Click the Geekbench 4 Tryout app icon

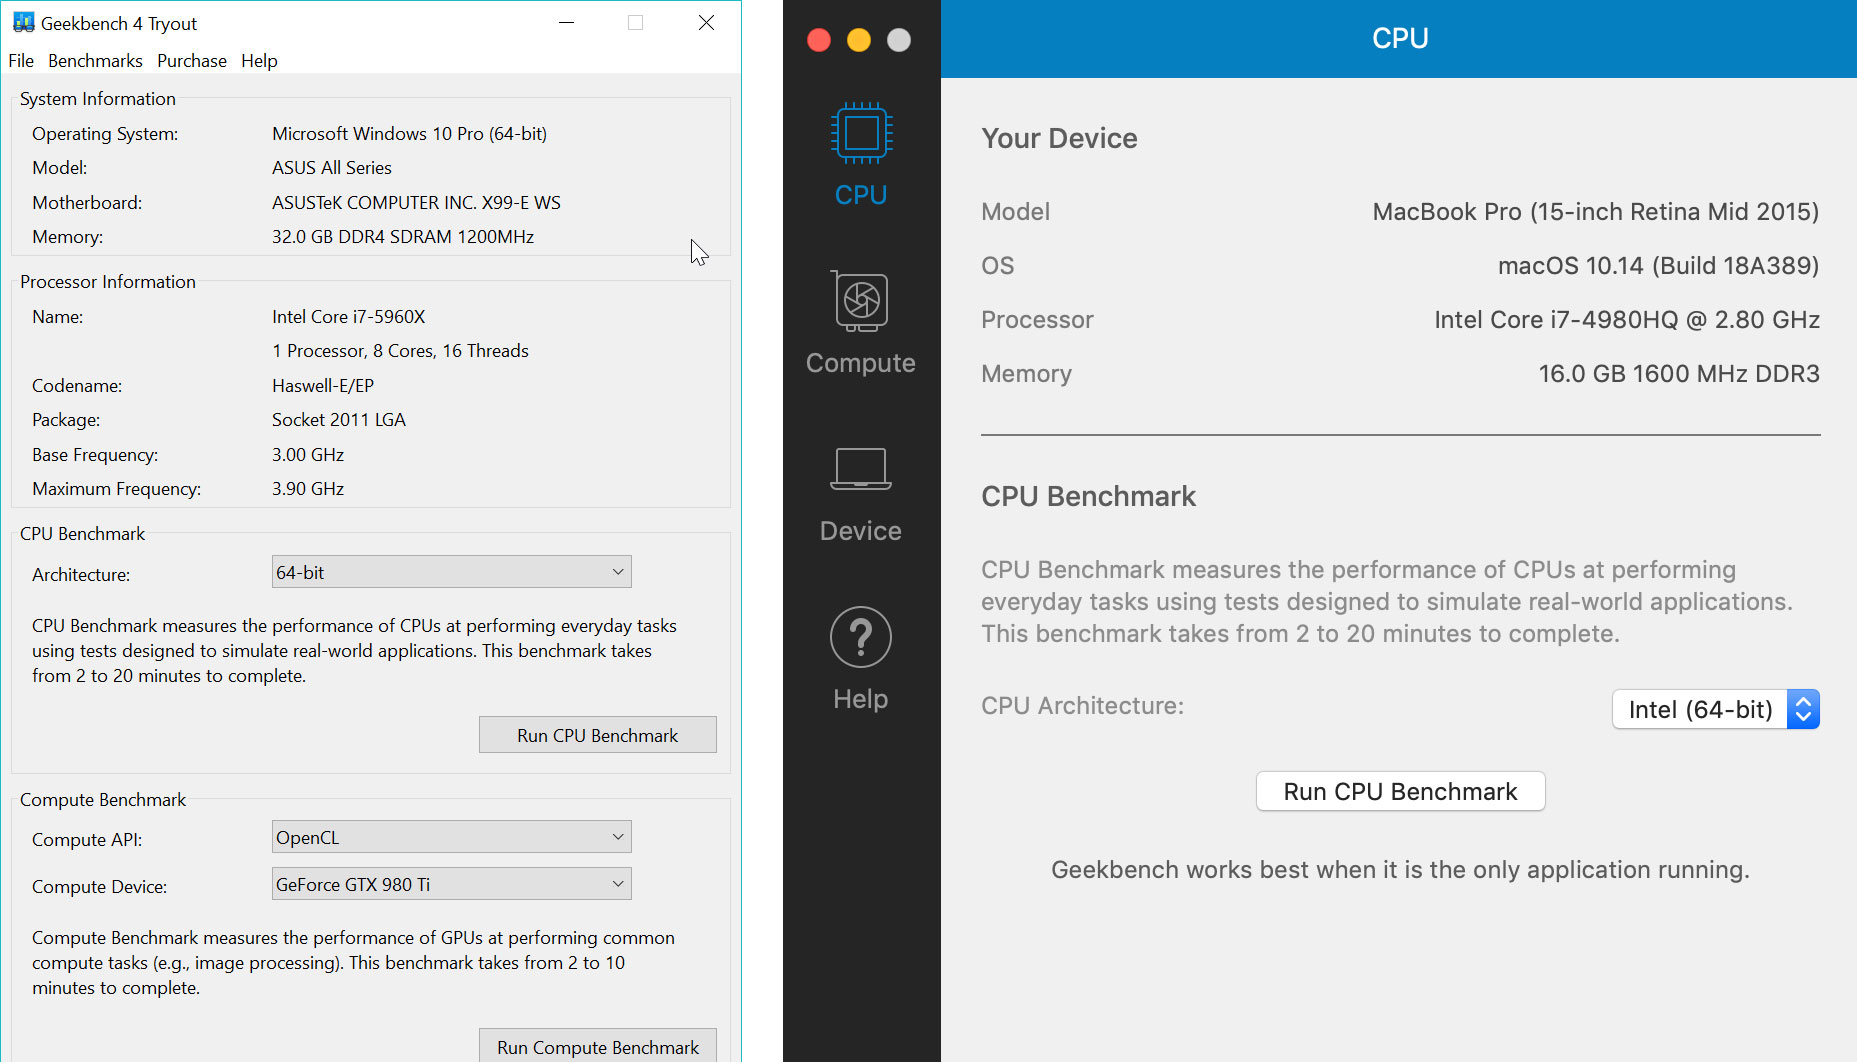[x=23, y=23]
